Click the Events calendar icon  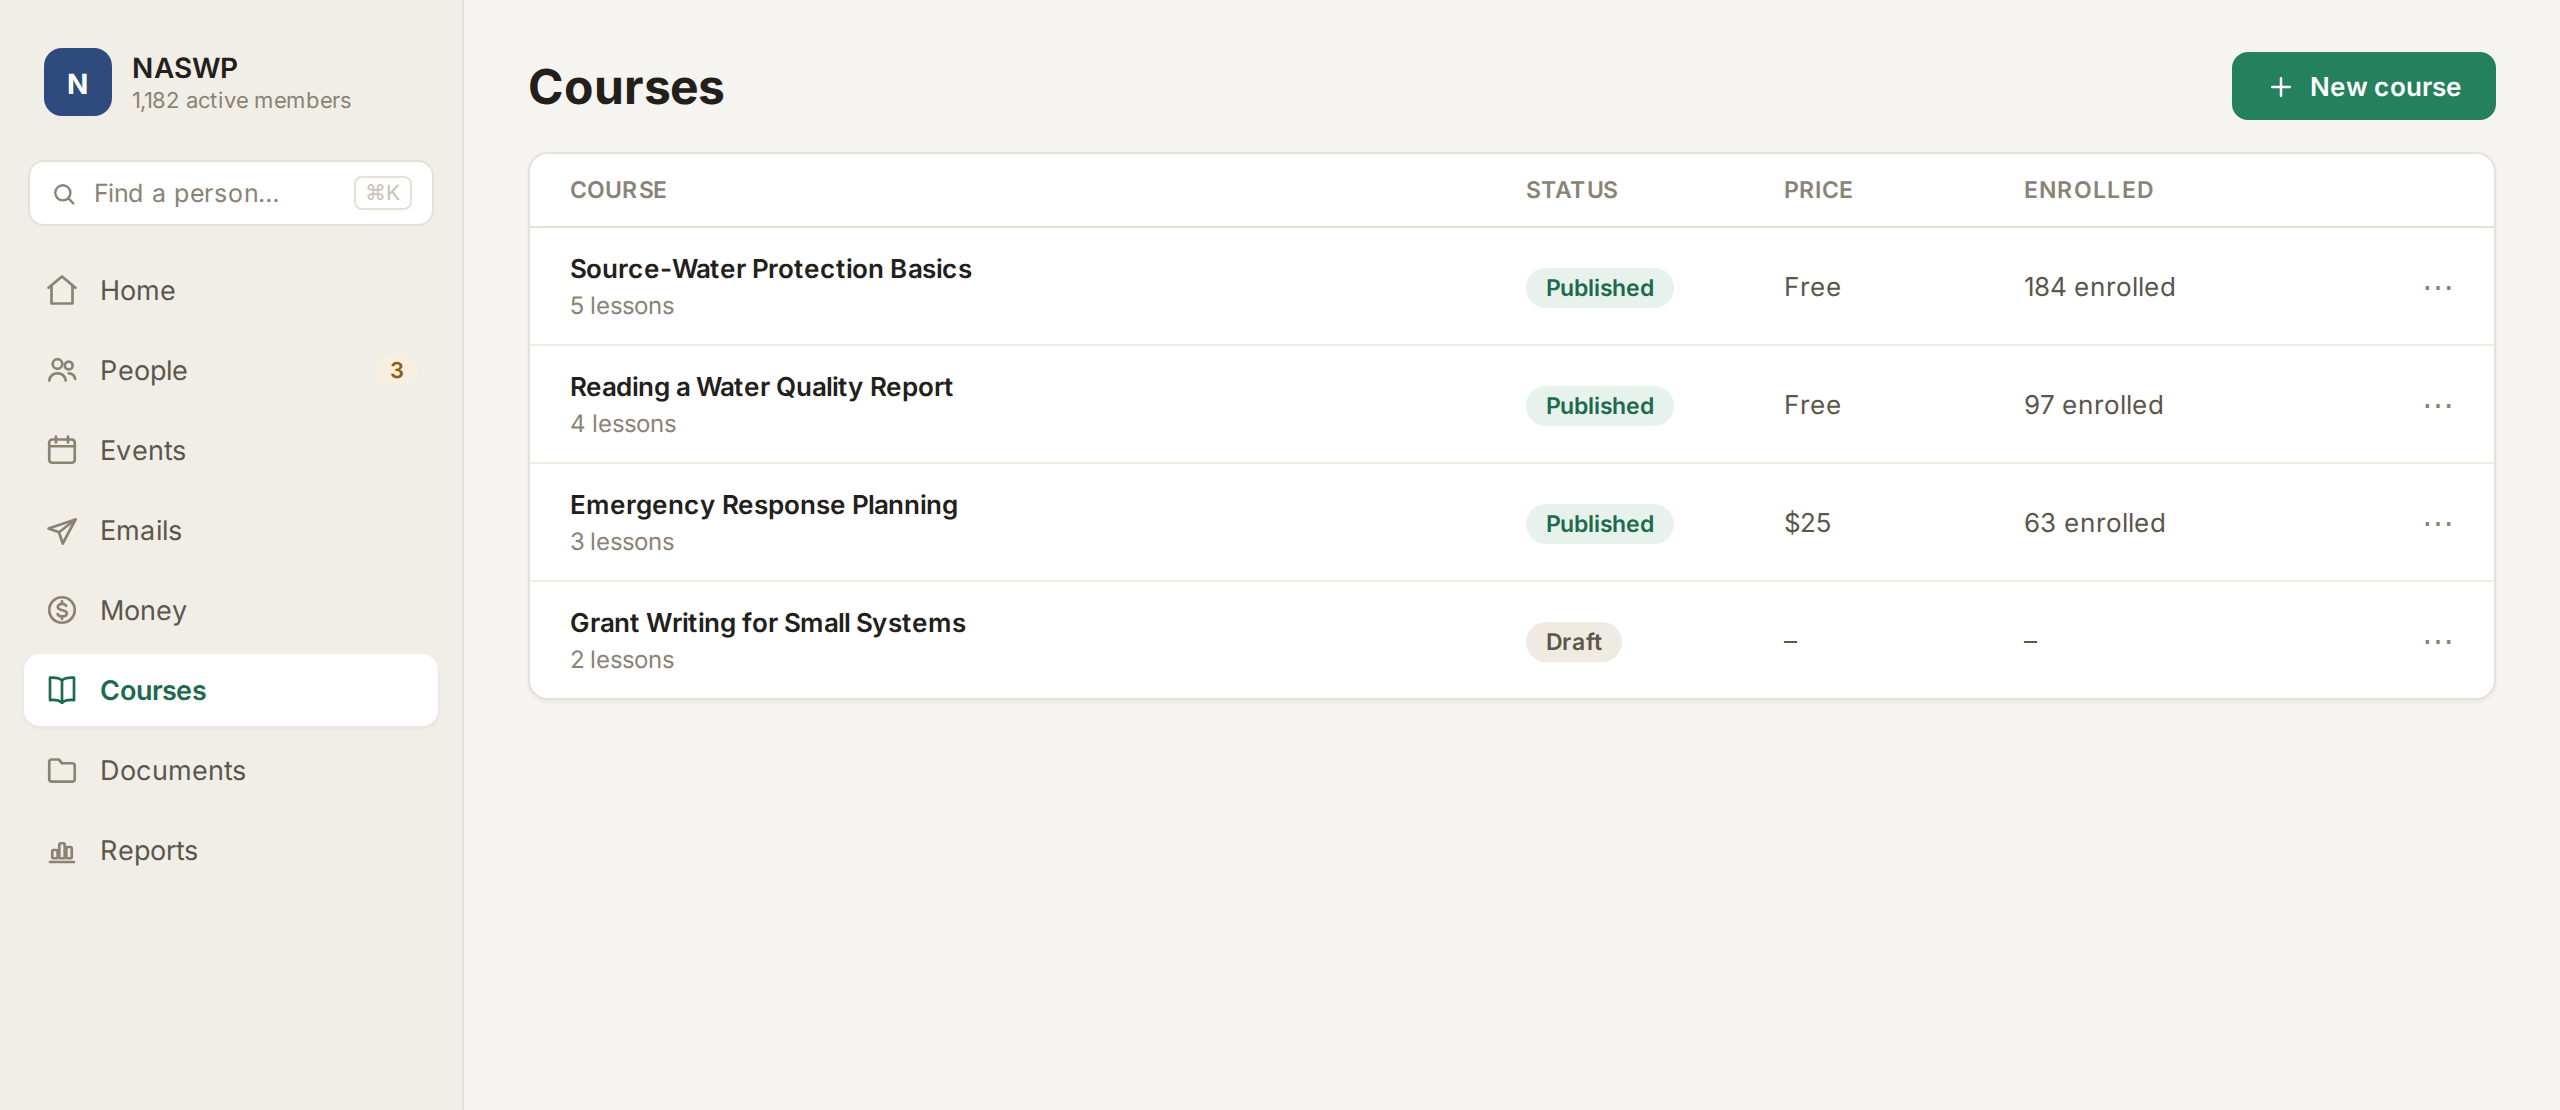[62, 450]
